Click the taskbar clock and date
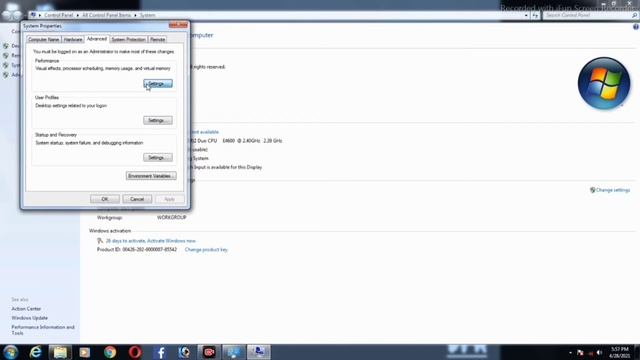 [620, 353]
